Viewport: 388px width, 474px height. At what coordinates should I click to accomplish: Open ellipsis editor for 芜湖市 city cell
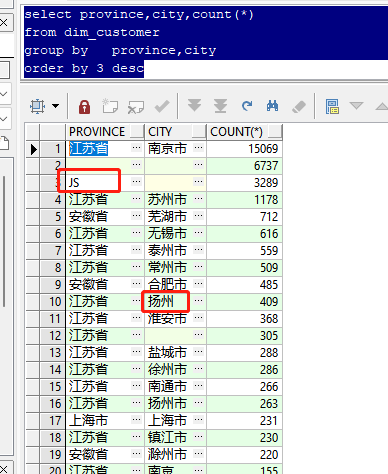[x=198, y=215]
